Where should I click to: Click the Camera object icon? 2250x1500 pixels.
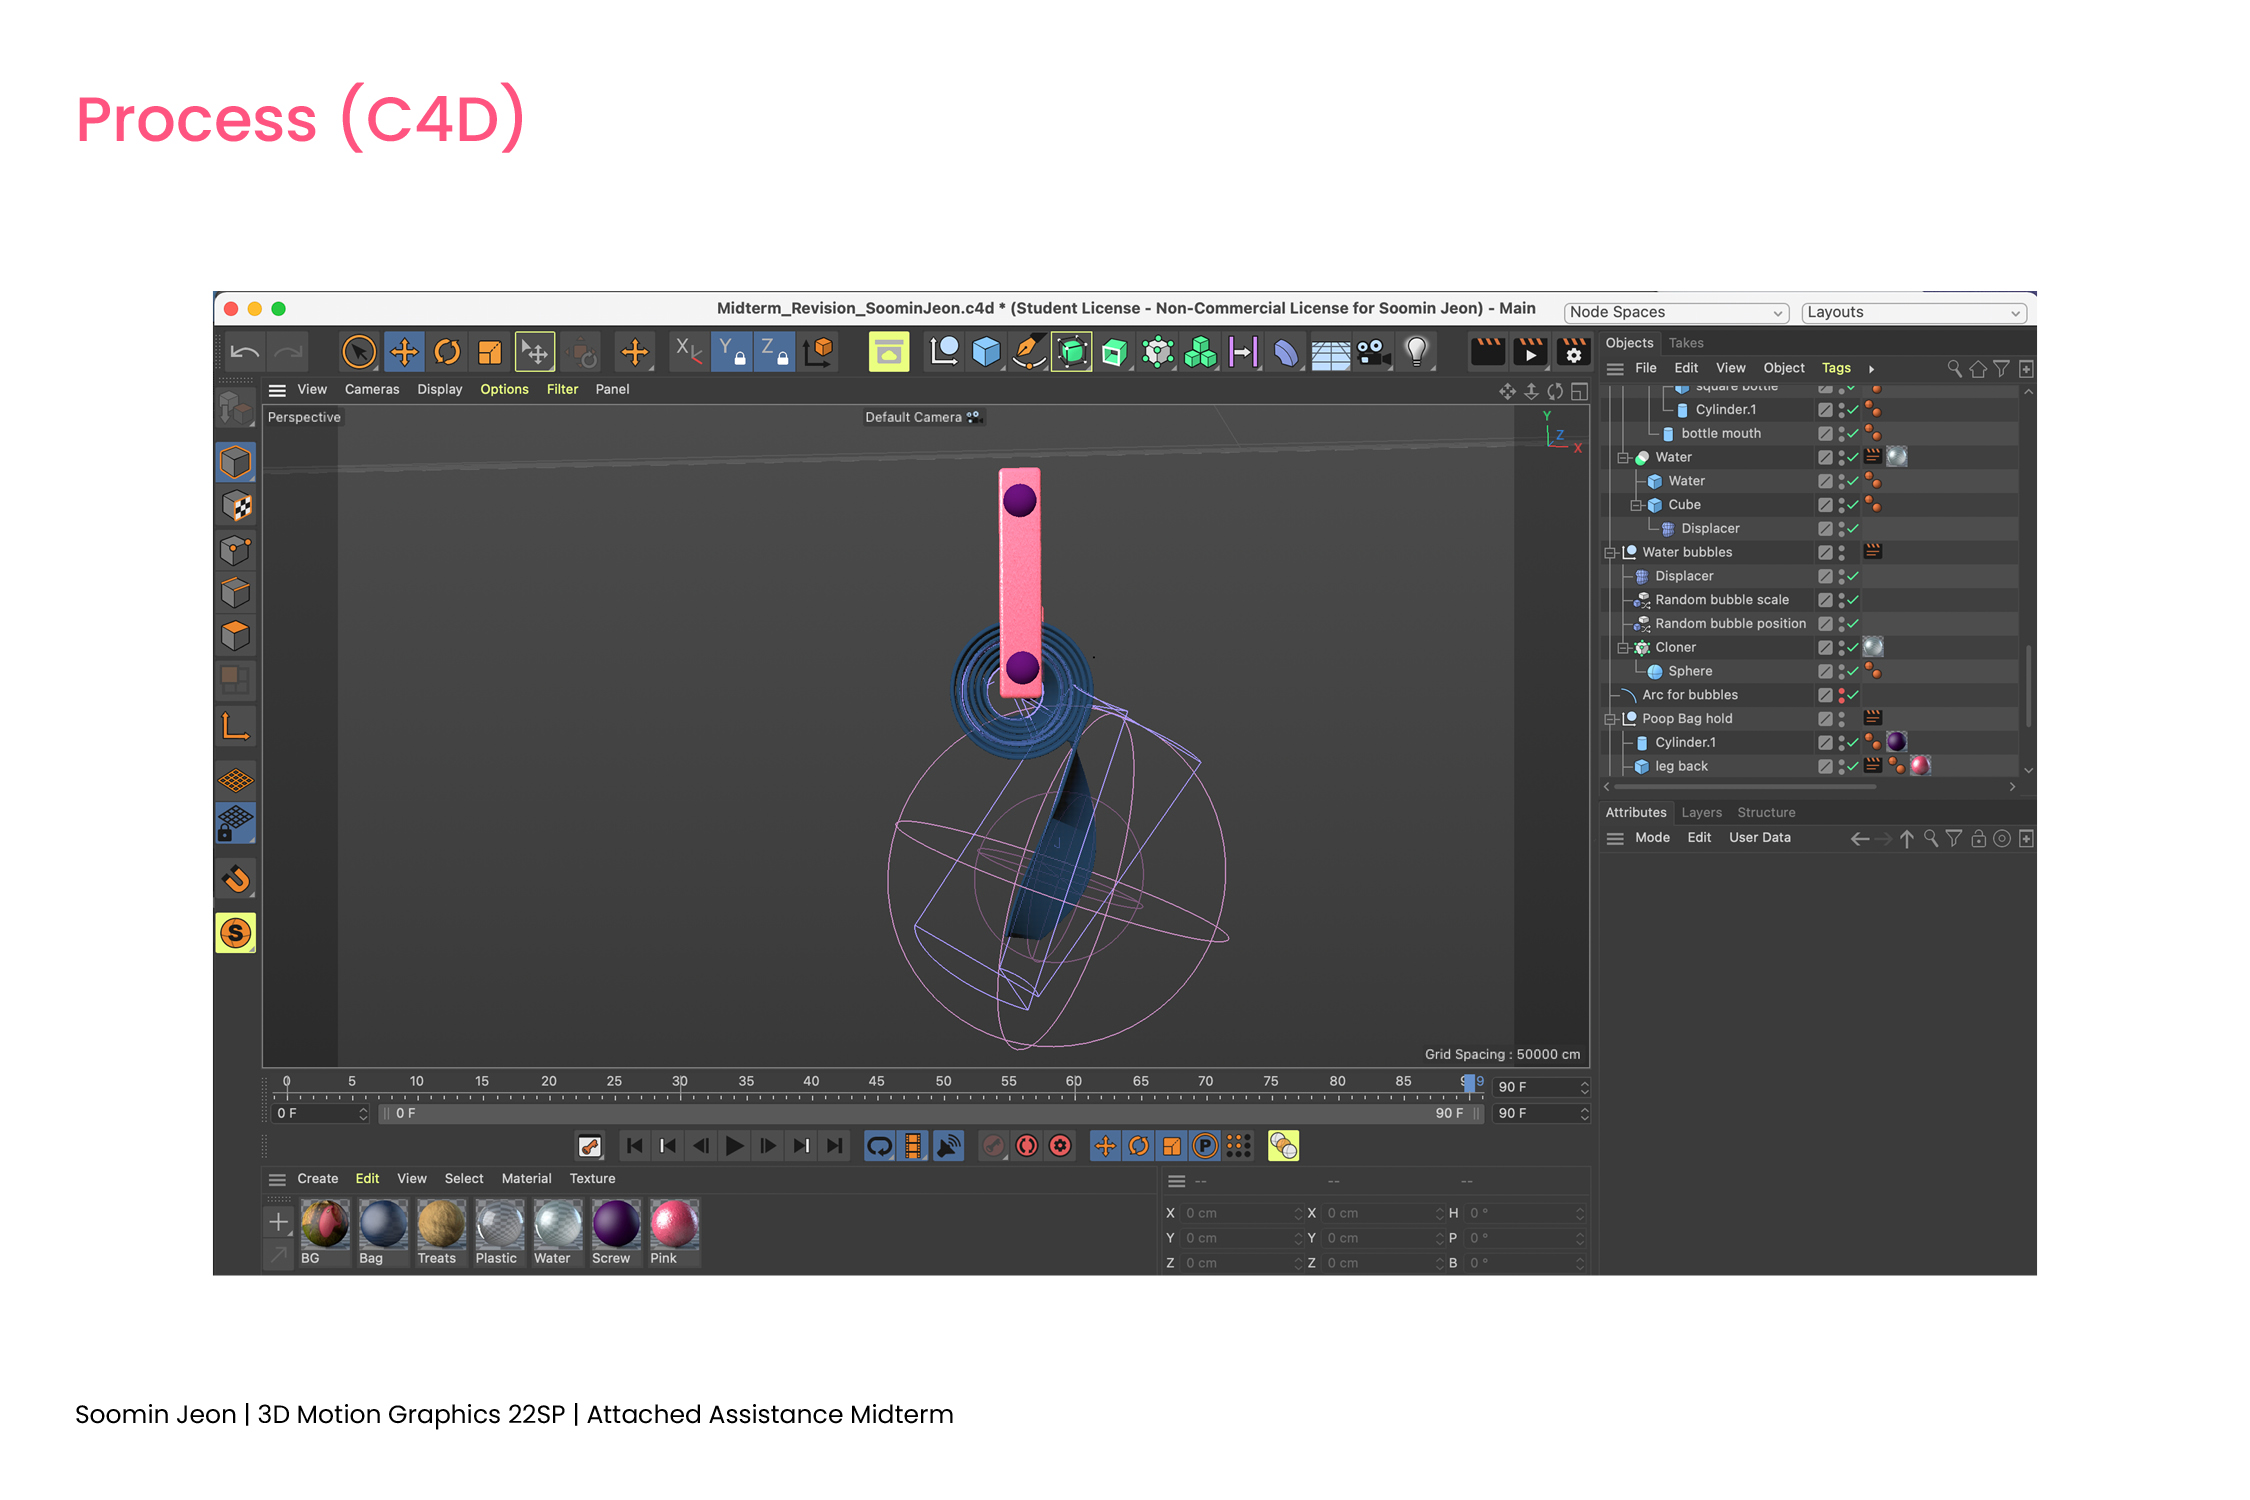pos(1373,352)
